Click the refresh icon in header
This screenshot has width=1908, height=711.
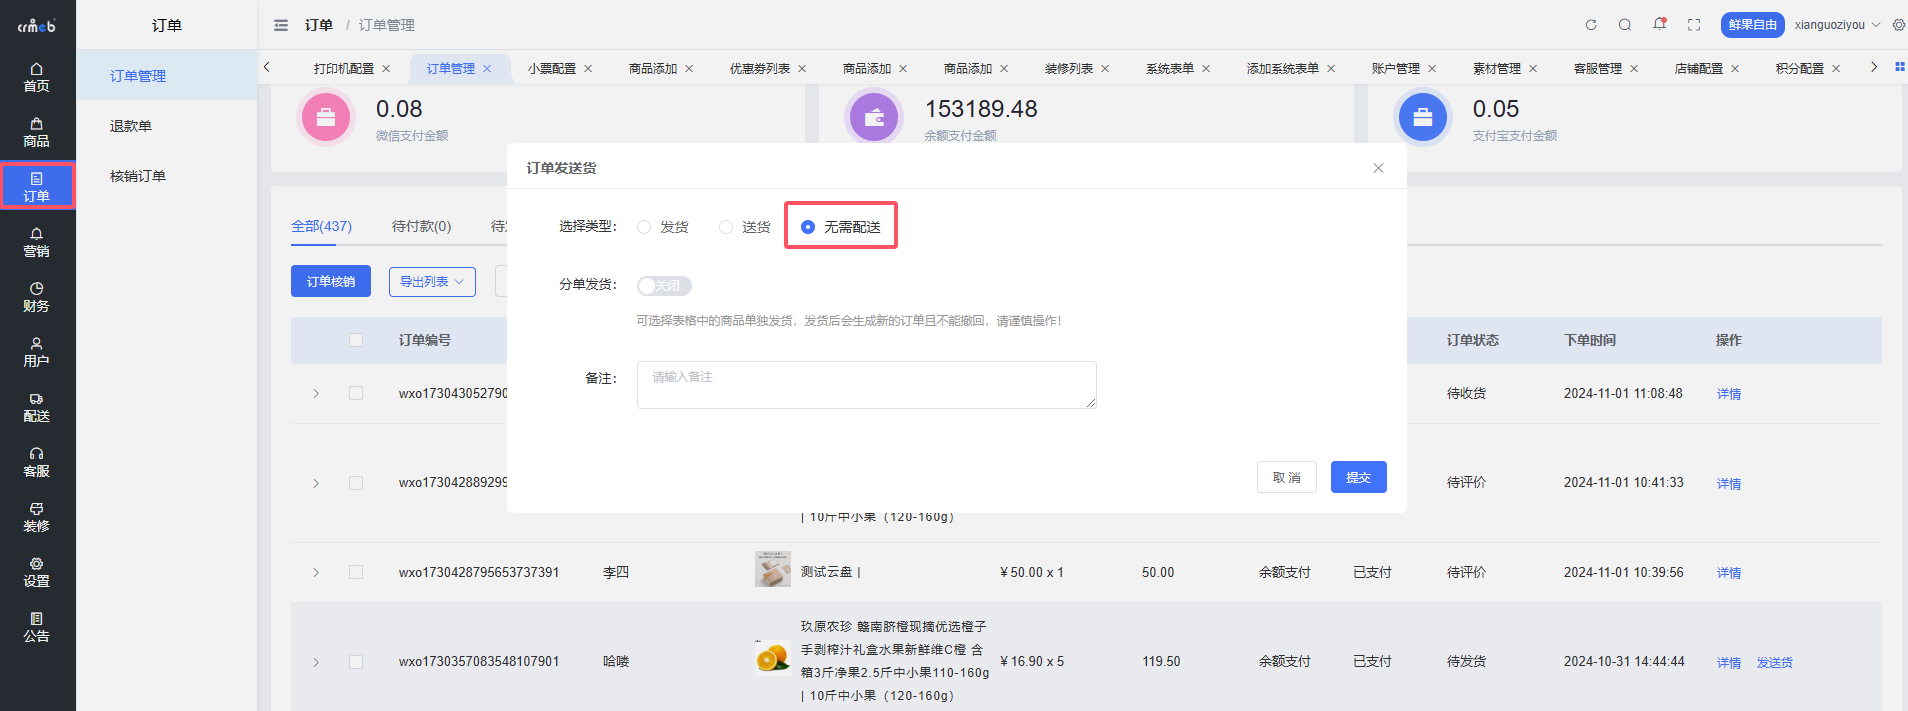1591,25
